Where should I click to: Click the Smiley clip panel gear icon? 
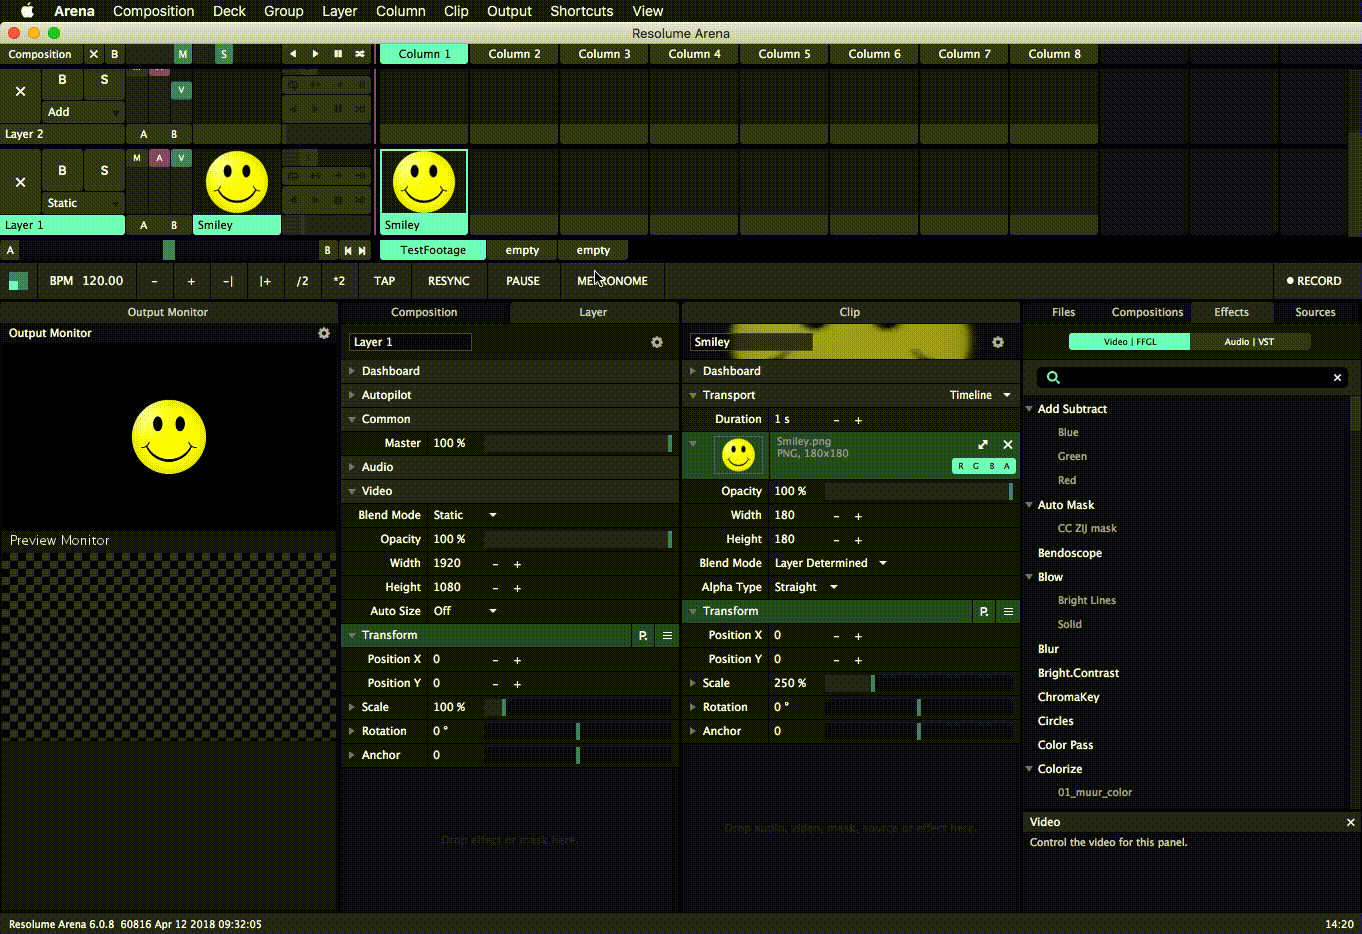tap(998, 342)
